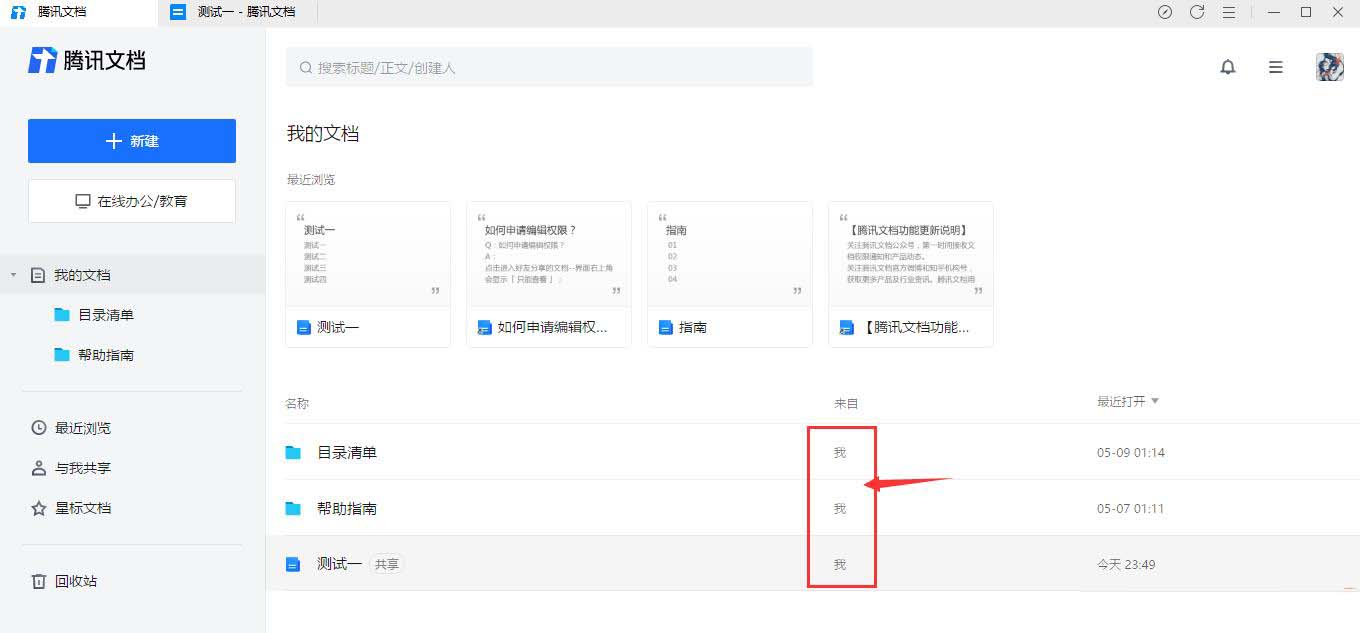This screenshot has width=1360, height=633.
Task: Open the hamburger menu beside the avatar
Action: point(1276,67)
